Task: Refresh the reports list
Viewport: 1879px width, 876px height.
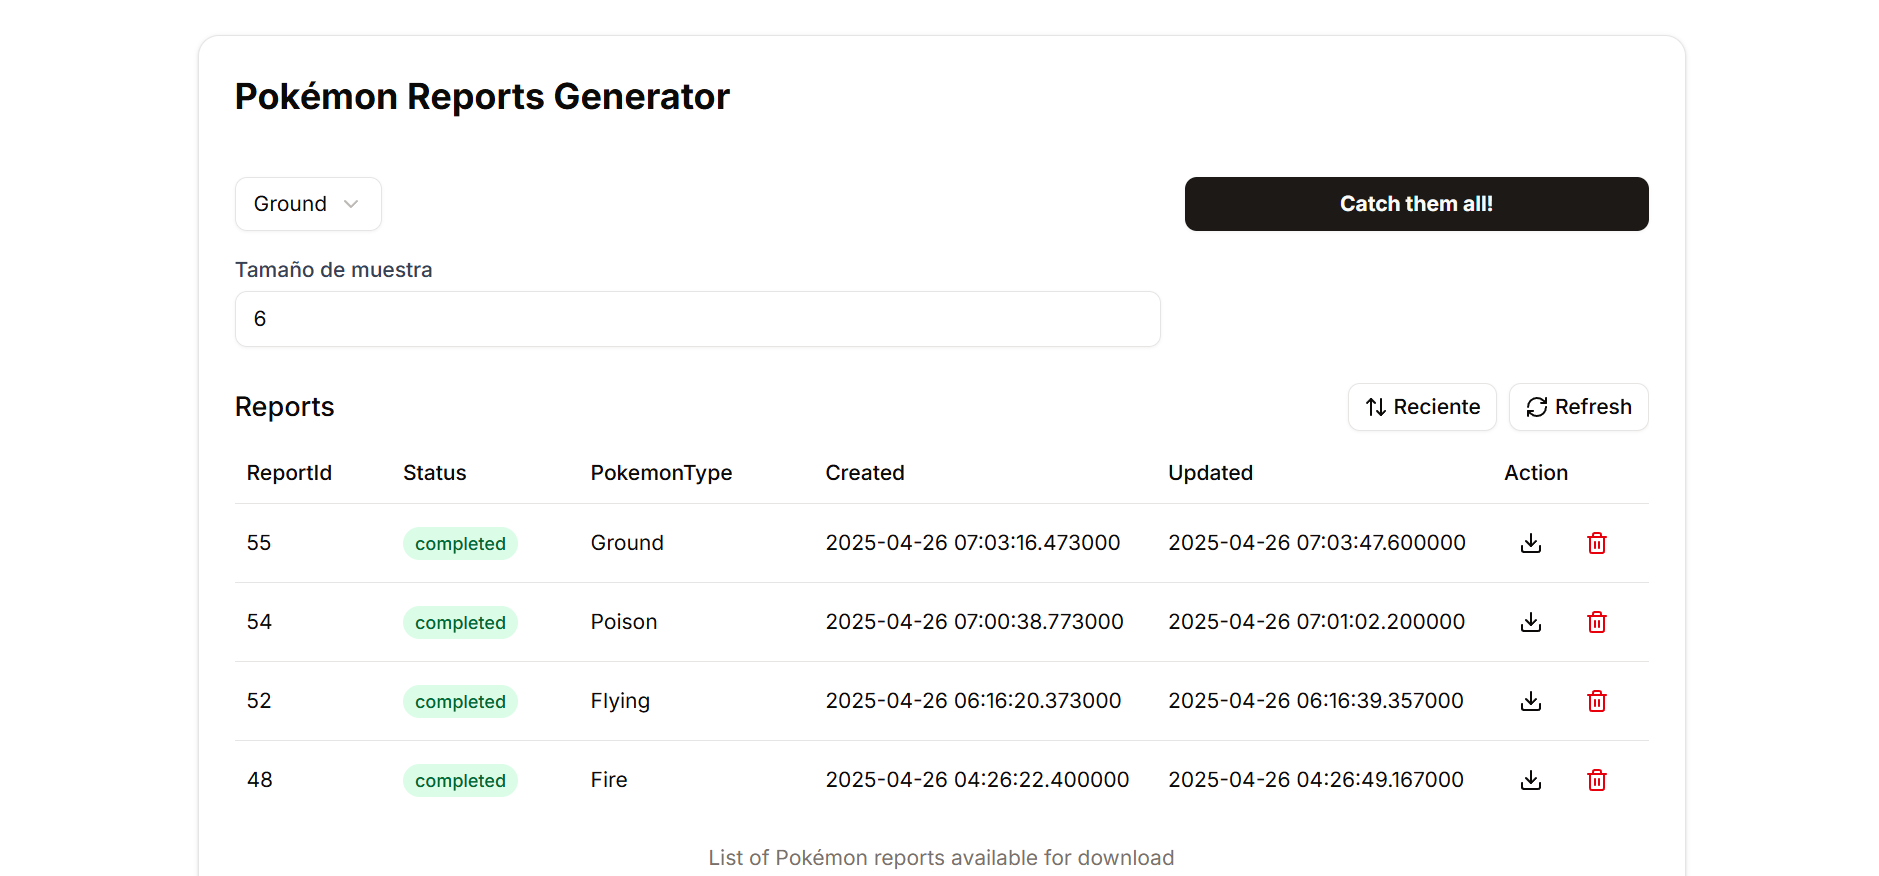Action: point(1577,407)
